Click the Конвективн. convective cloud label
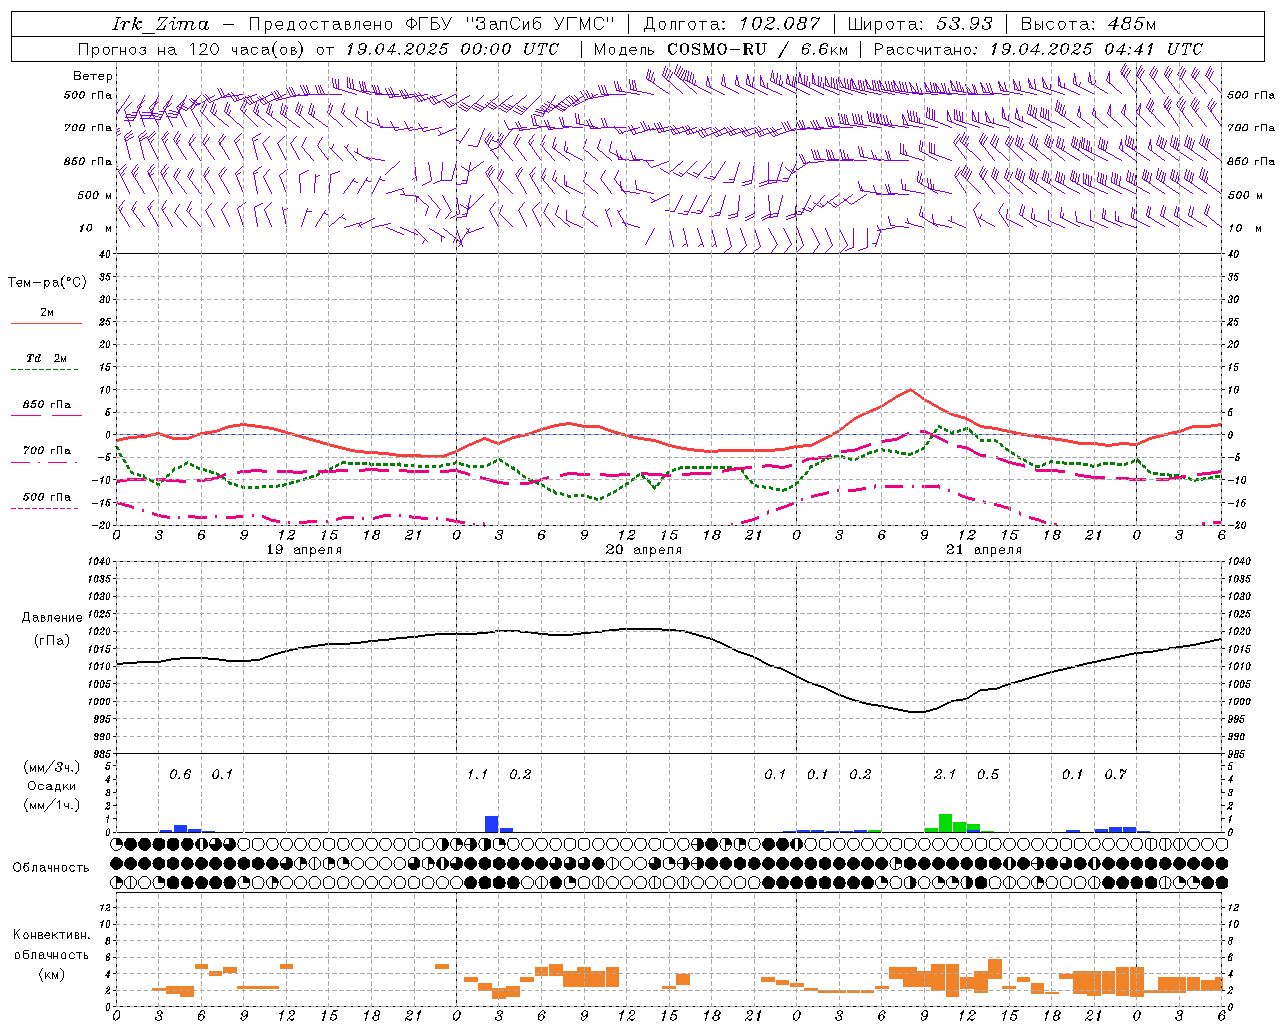The image size is (1280, 1024). 52,936
